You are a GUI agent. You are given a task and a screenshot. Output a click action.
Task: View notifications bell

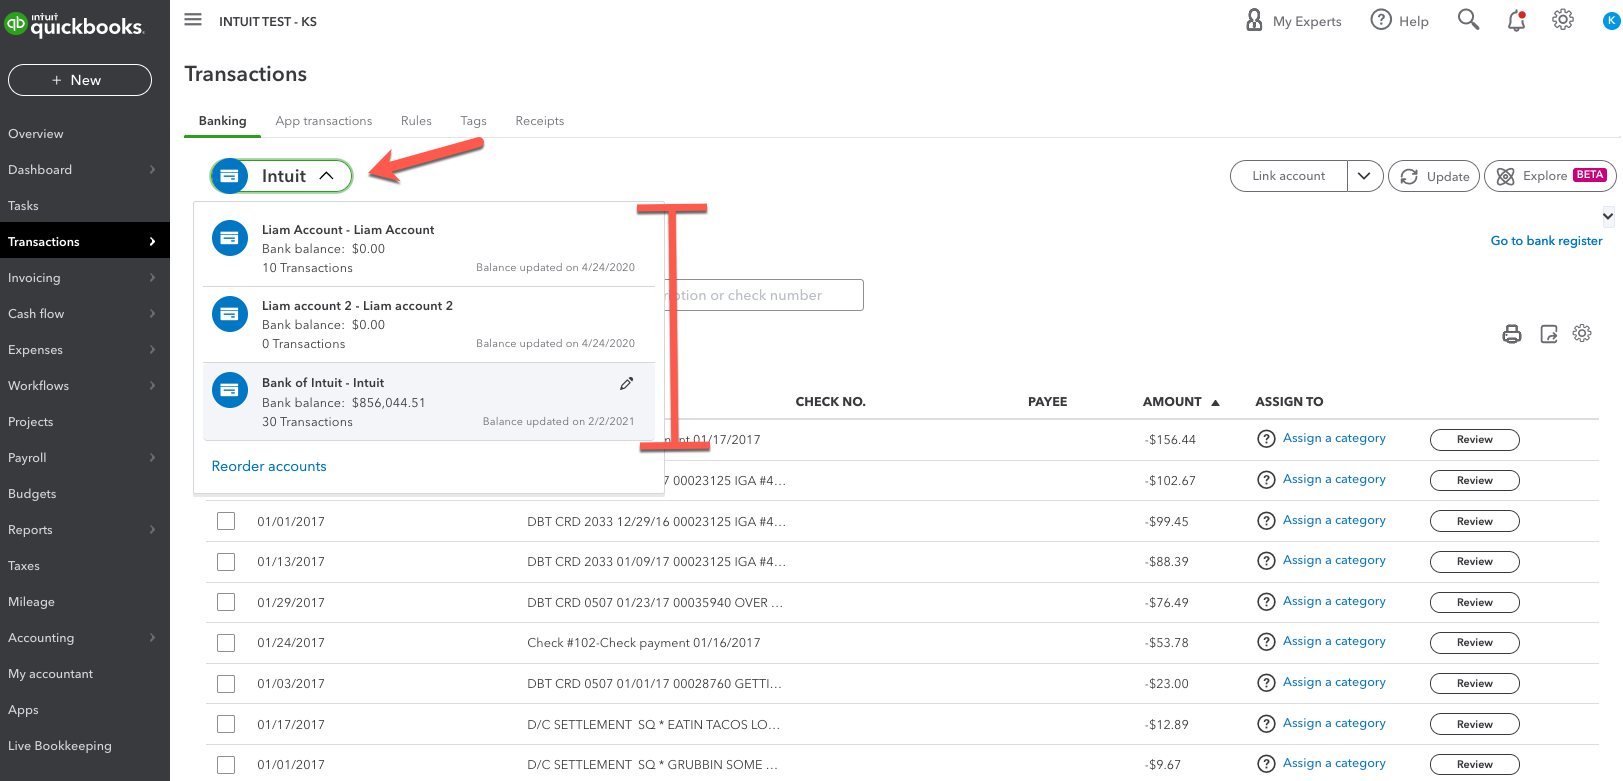pos(1517,21)
